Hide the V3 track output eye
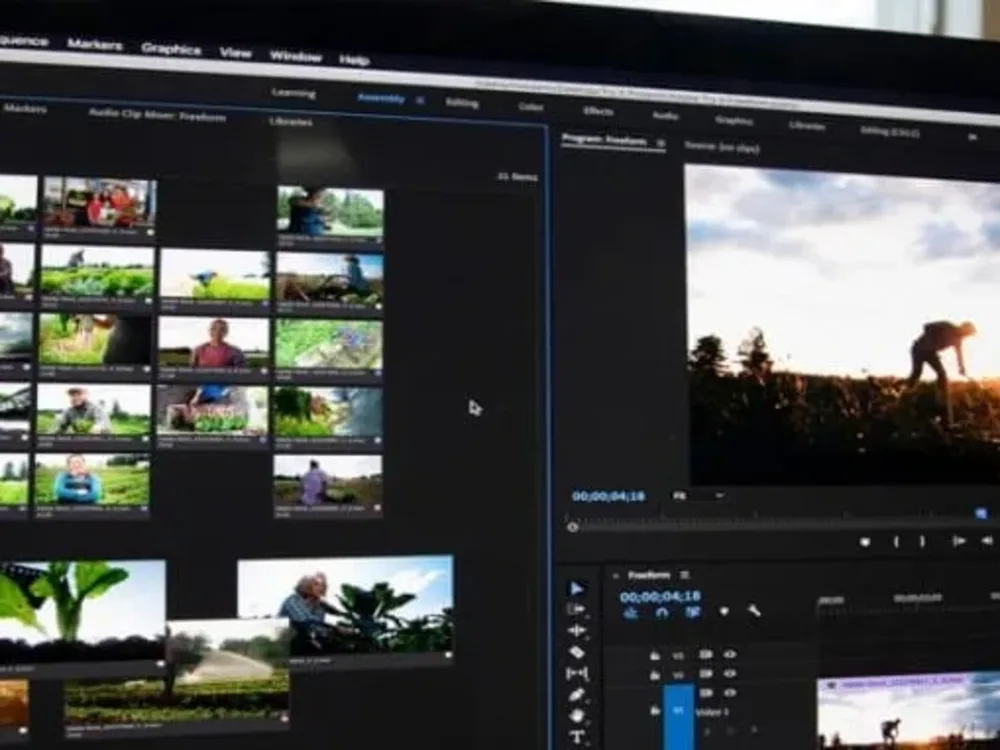This screenshot has height=750, width=1000. coord(730,654)
